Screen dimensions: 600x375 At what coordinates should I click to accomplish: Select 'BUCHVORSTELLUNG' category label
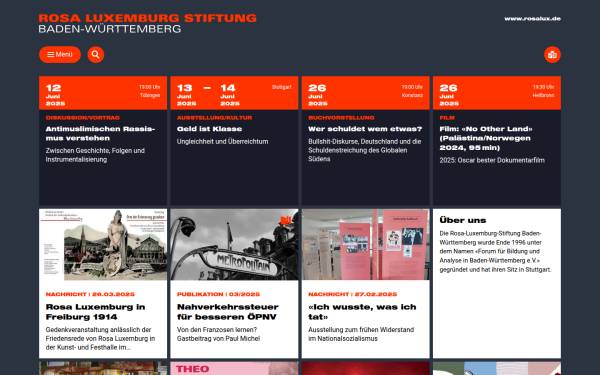coord(341,118)
